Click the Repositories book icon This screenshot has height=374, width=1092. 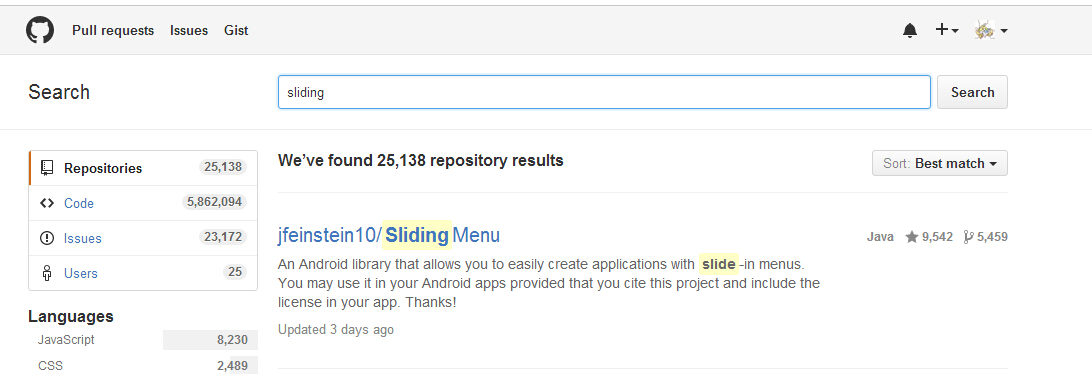tap(47, 168)
